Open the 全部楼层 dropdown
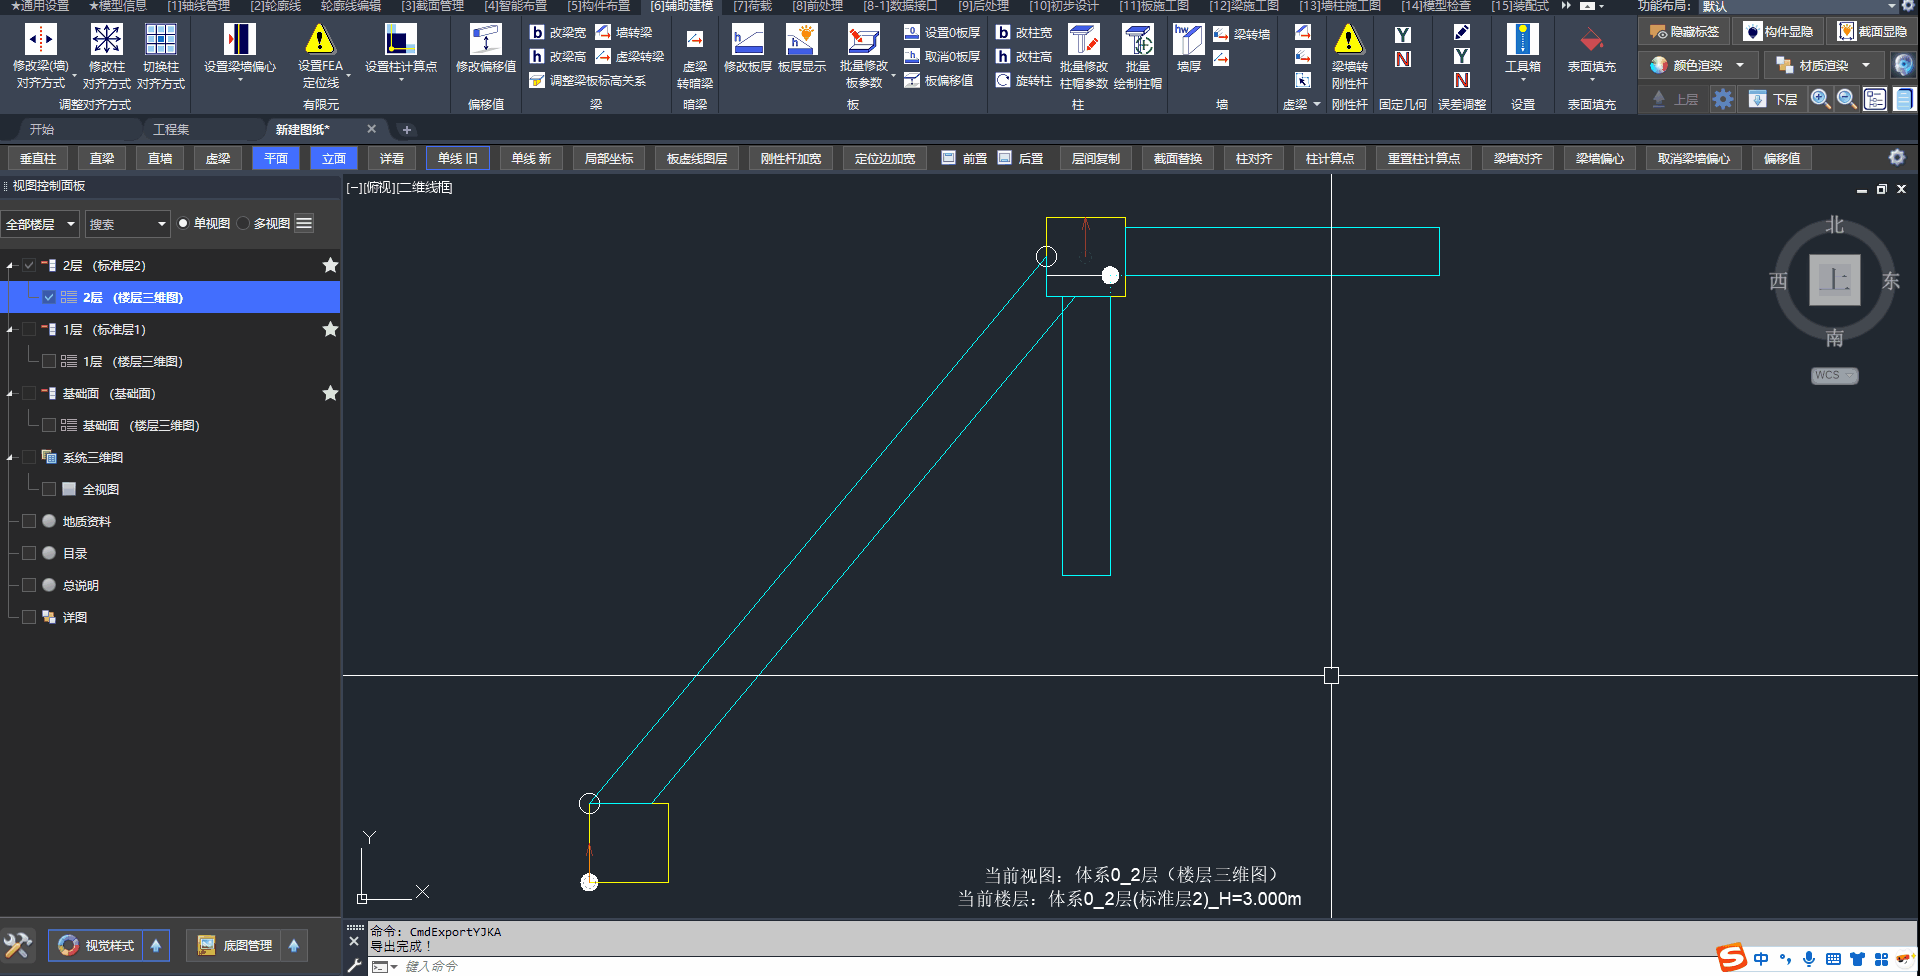The image size is (1920, 976). tap(41, 224)
